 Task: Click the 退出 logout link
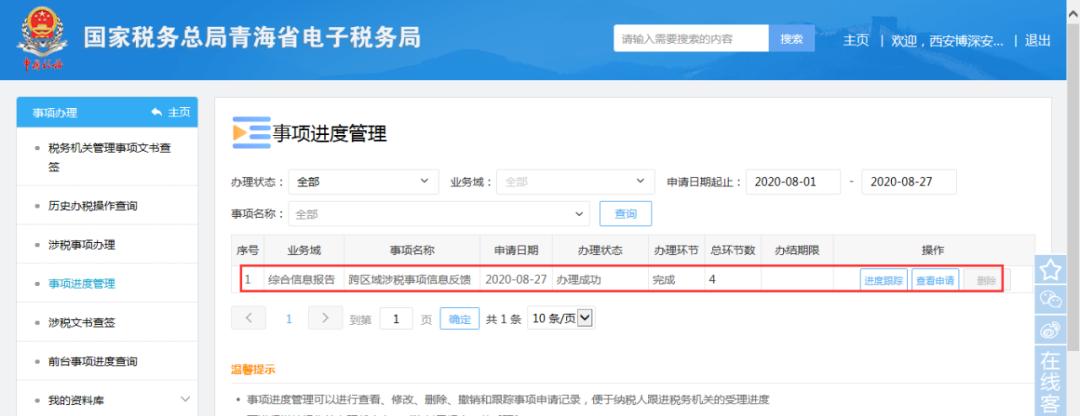[1037, 41]
